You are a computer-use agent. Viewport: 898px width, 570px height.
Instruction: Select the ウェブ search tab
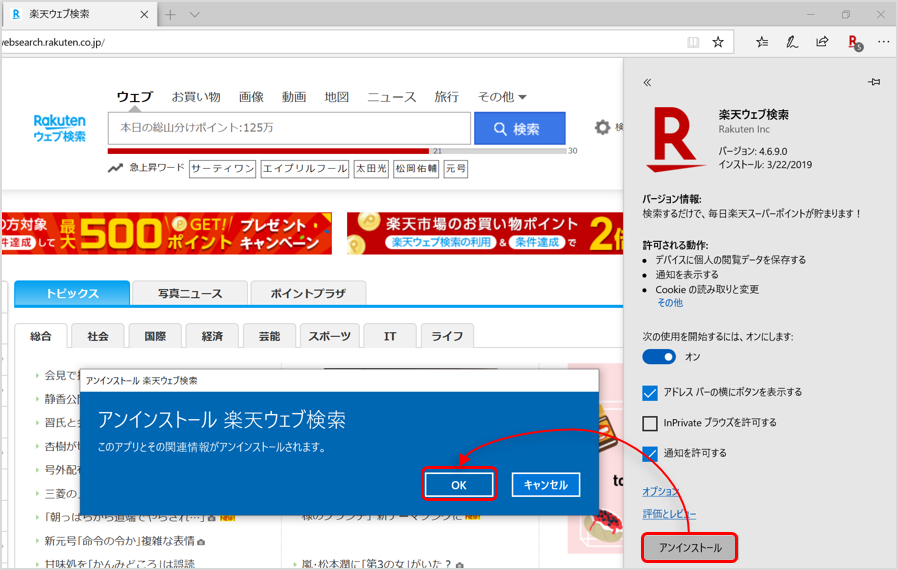point(135,97)
